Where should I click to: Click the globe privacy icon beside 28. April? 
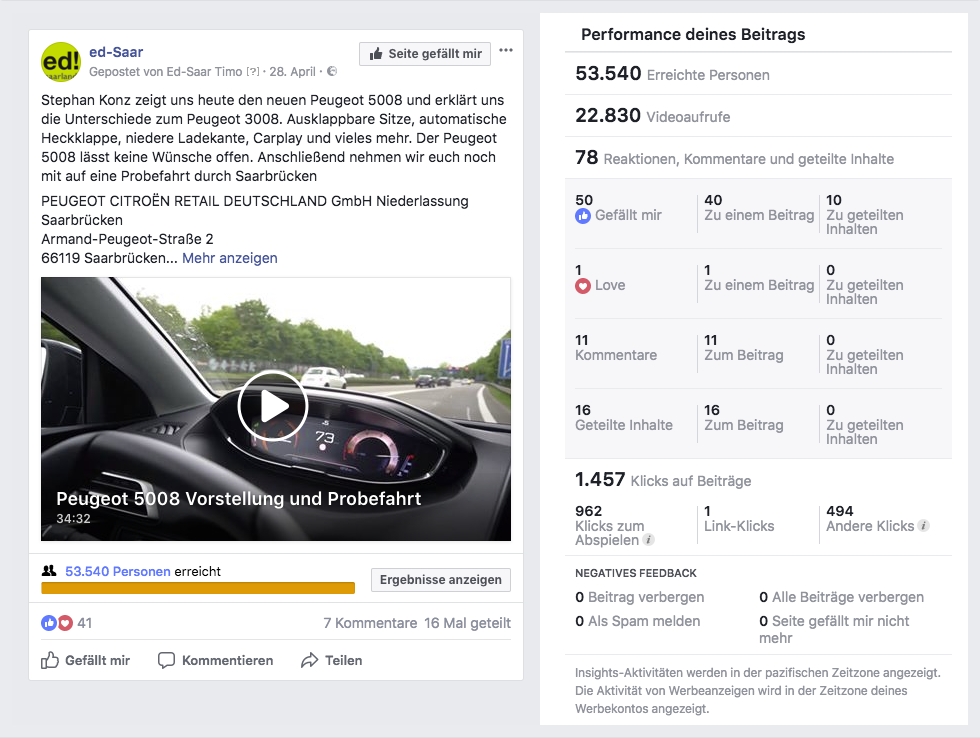click(x=332, y=71)
